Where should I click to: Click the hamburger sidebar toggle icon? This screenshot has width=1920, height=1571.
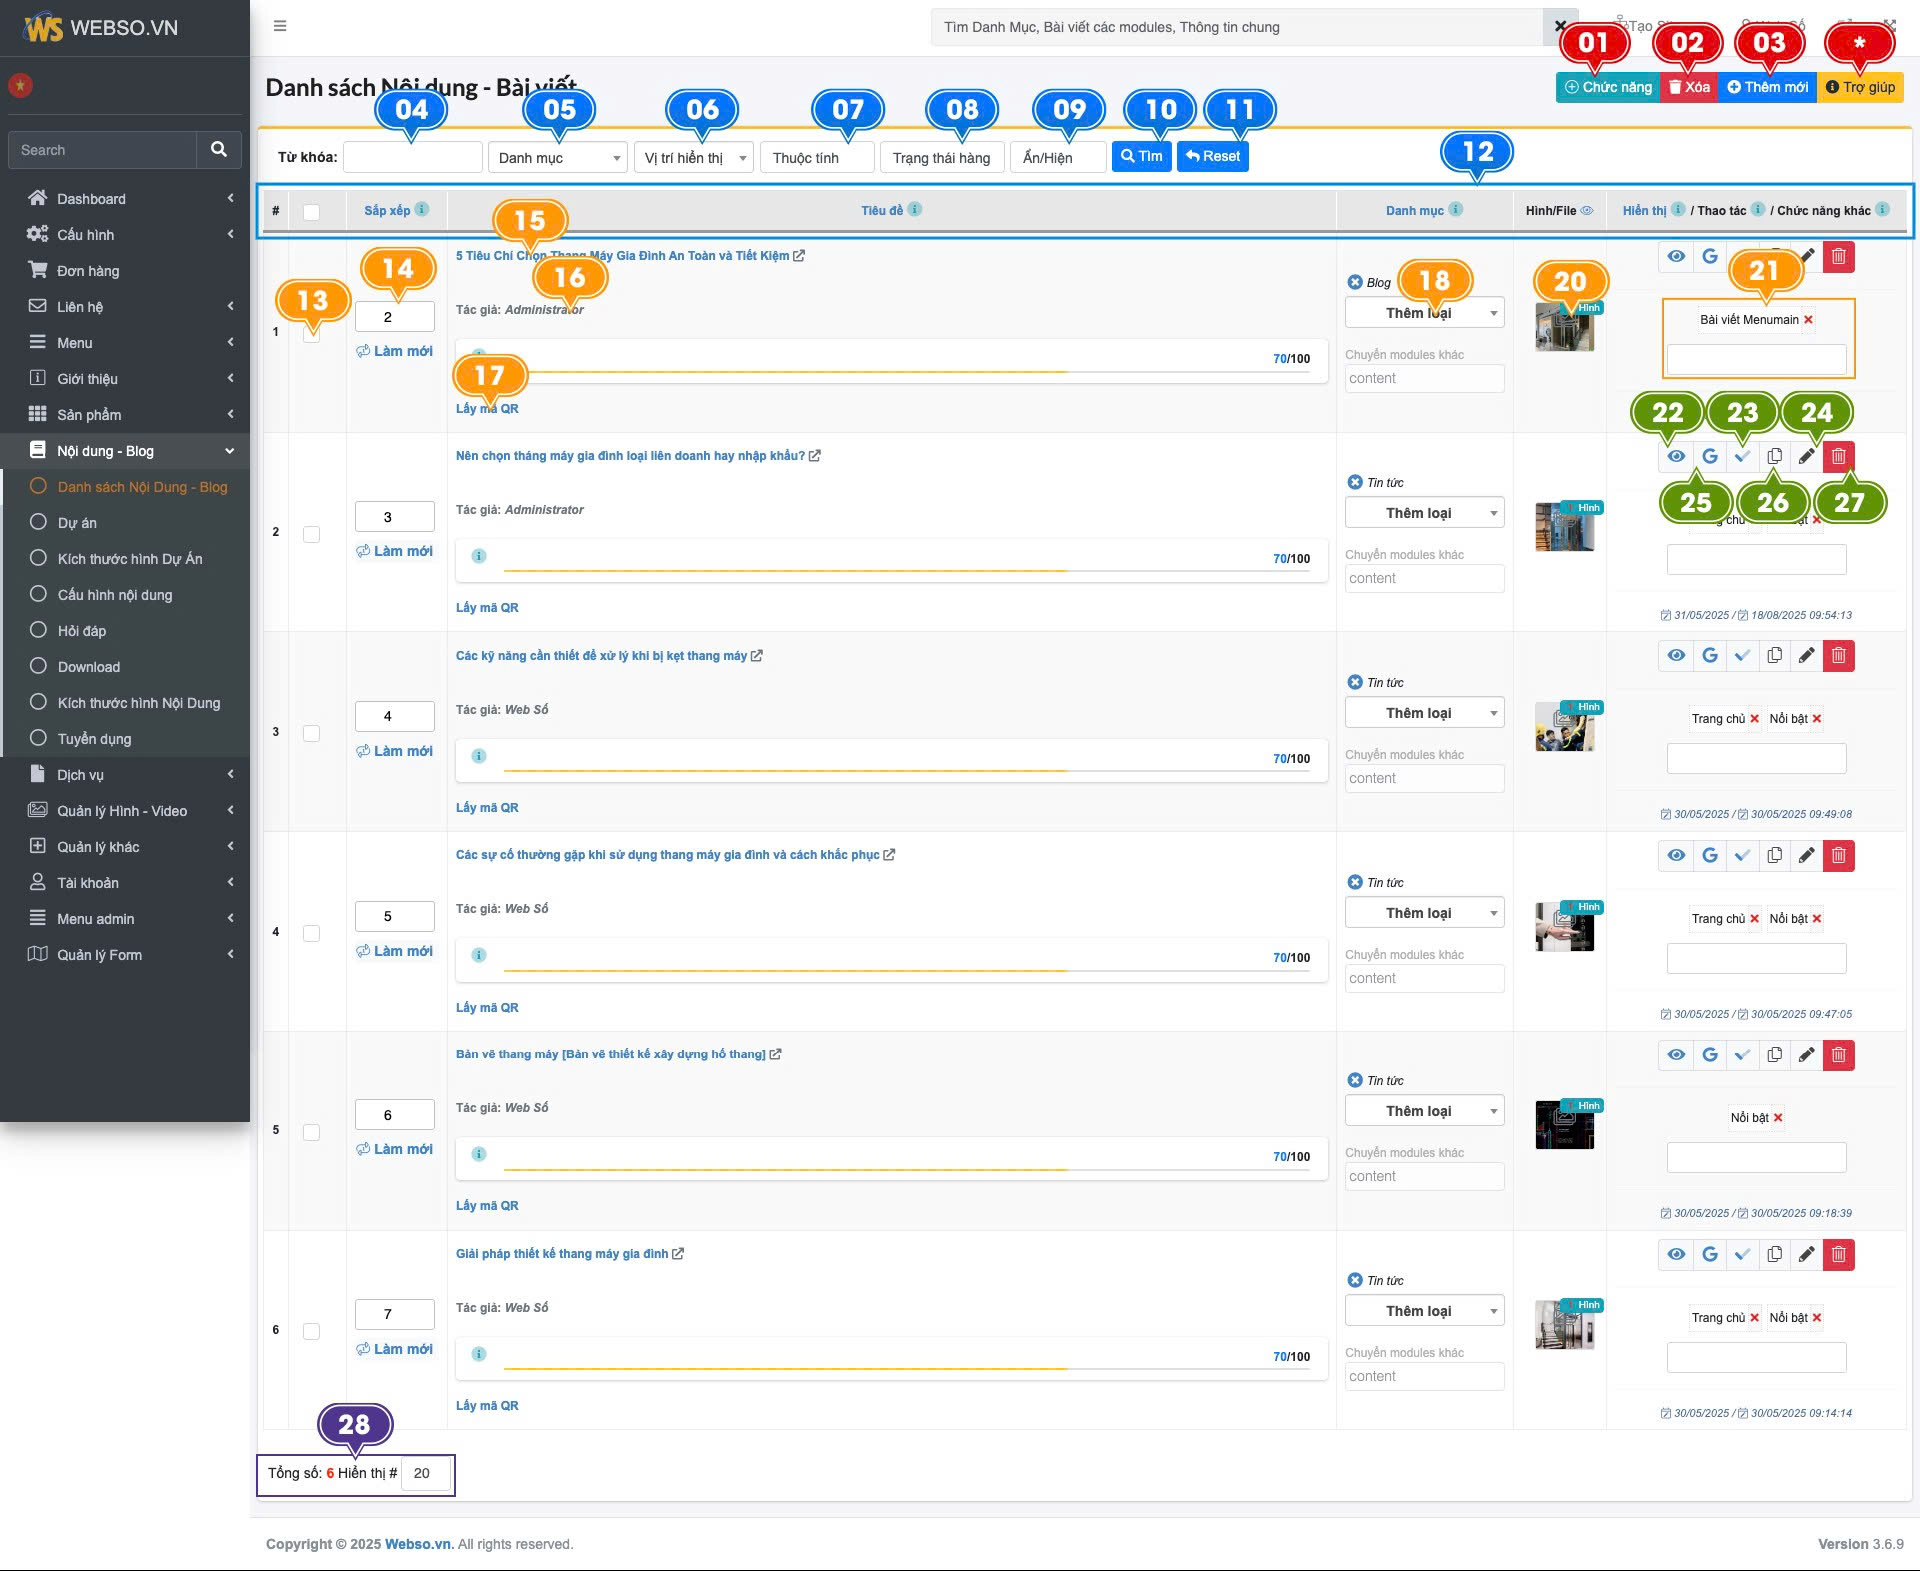[280, 26]
